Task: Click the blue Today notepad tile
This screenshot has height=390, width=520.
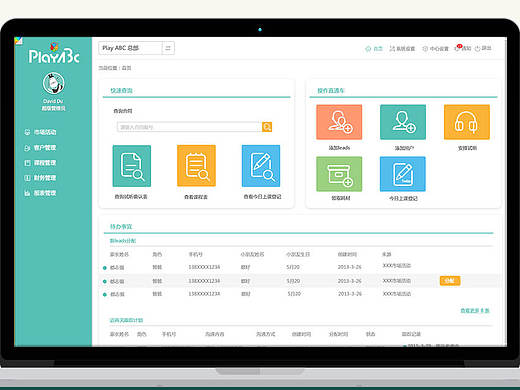Action: [403, 174]
